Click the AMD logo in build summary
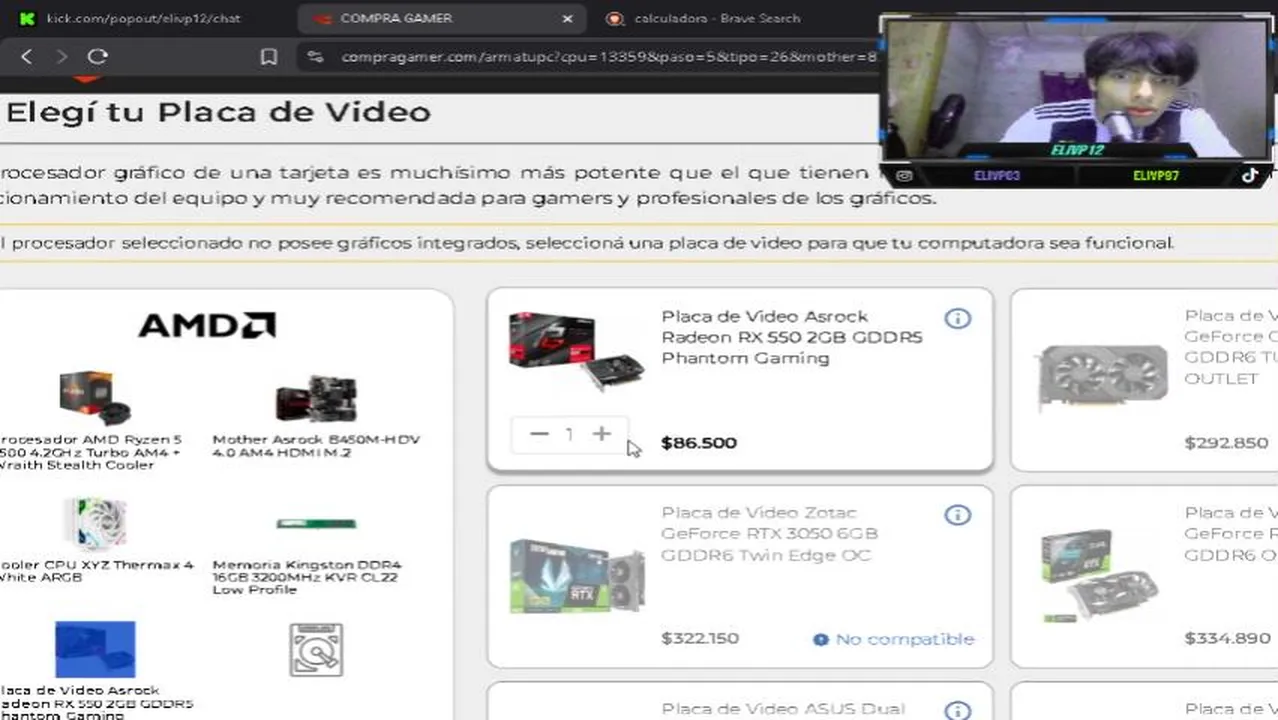 (x=207, y=325)
